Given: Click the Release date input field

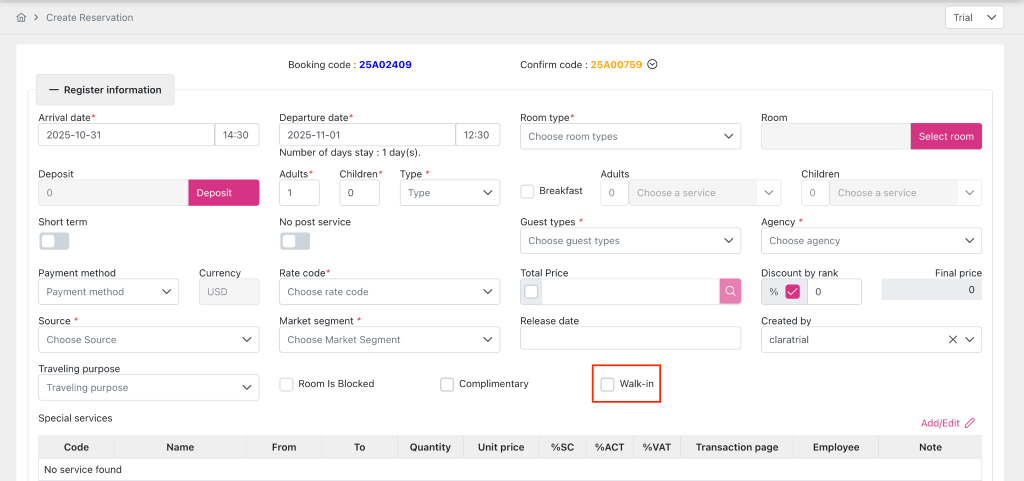Looking at the screenshot, I should [630, 340].
